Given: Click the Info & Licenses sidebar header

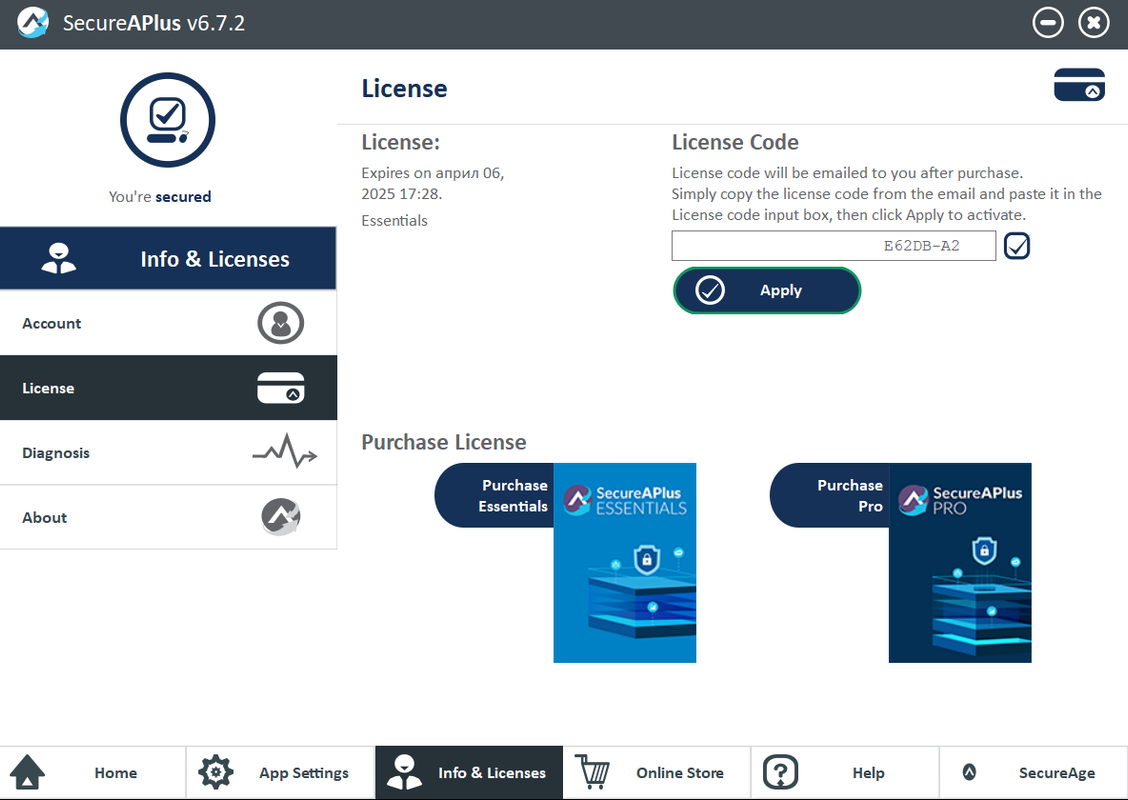Looking at the screenshot, I should click(168, 258).
